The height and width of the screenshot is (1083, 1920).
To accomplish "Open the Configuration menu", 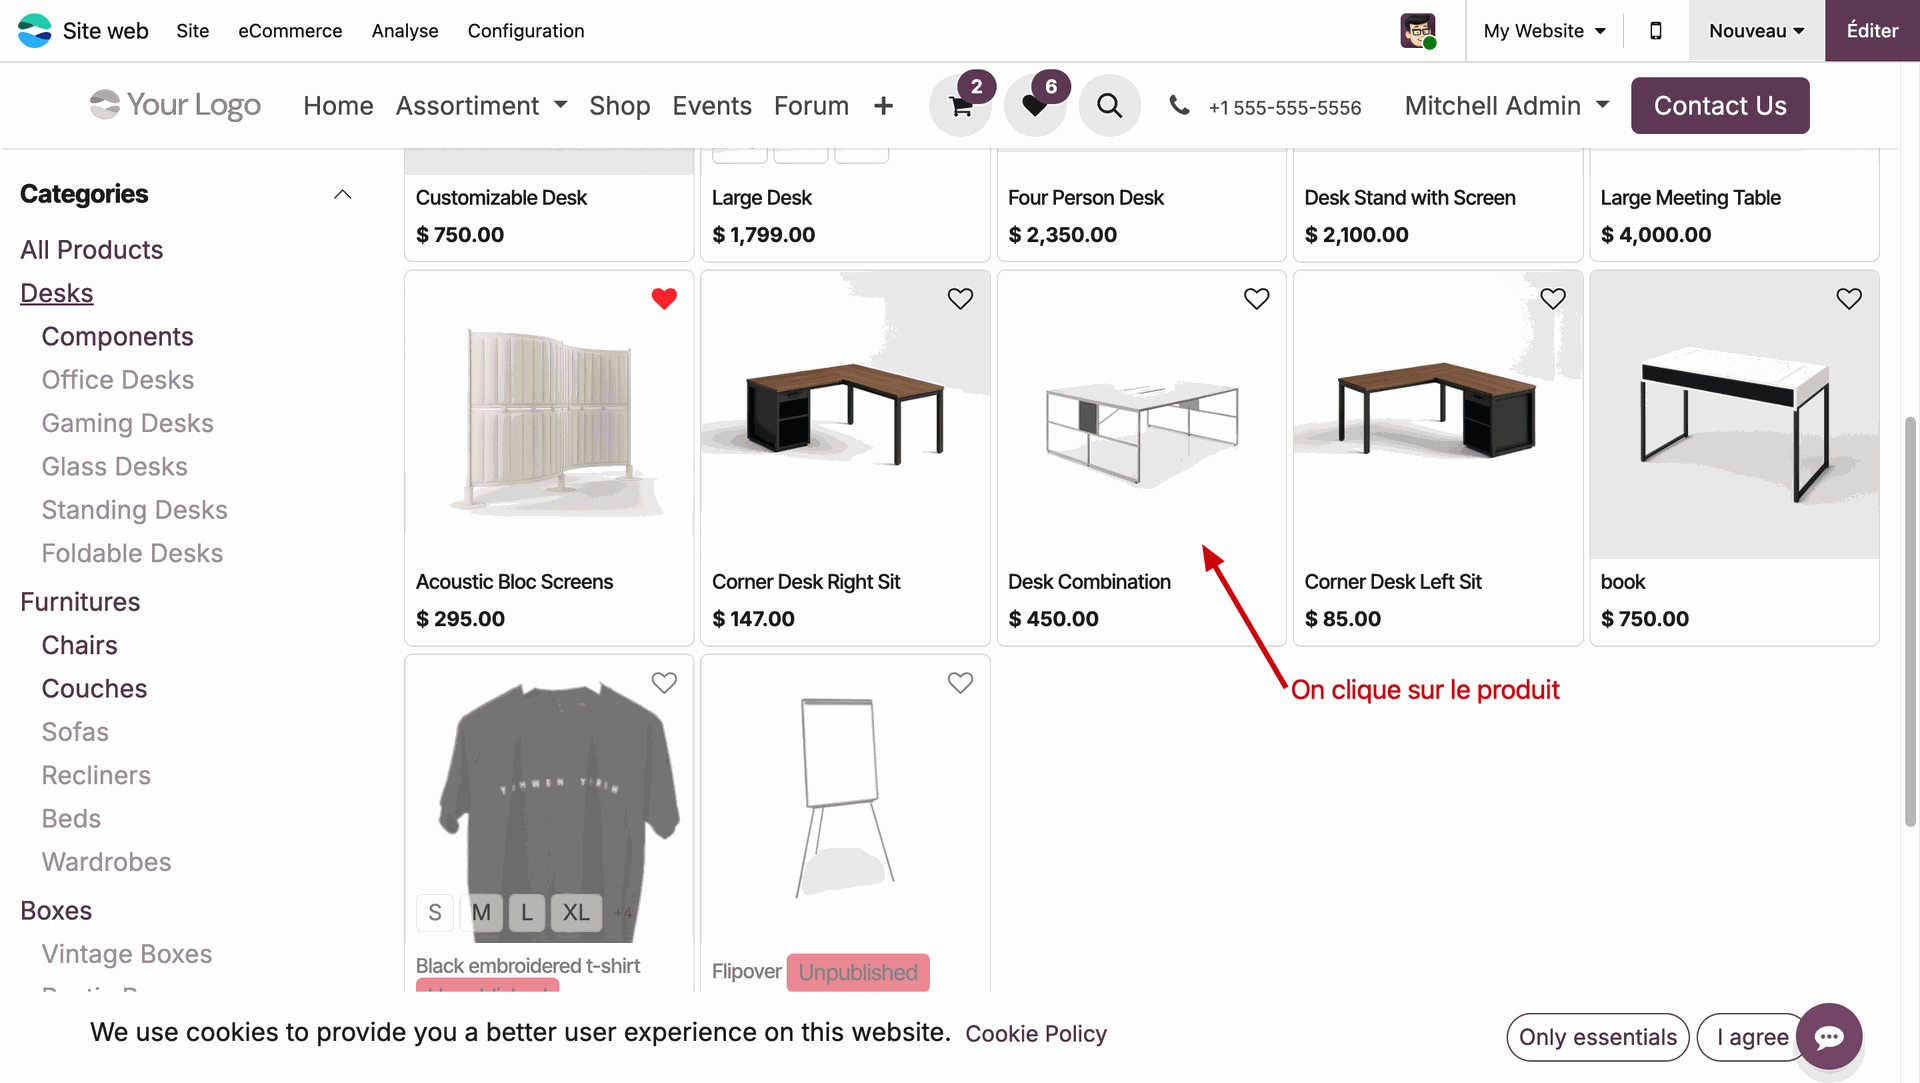I will pyautogui.click(x=526, y=31).
